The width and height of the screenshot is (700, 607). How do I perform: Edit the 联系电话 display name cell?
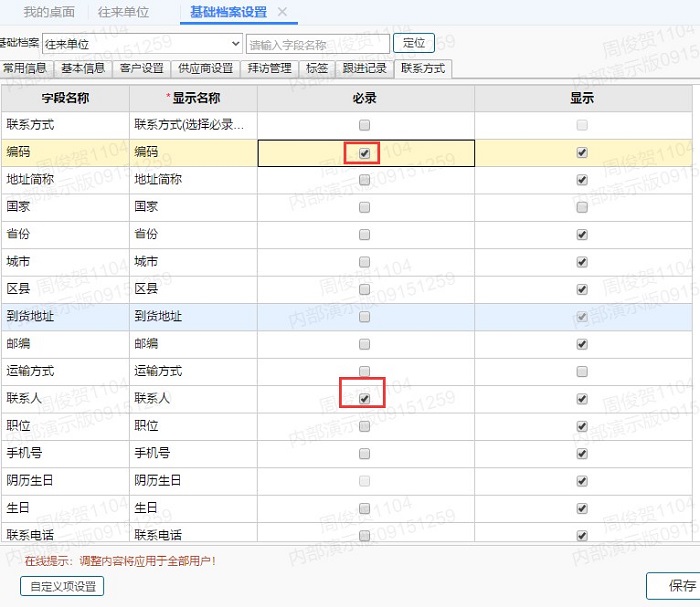pyautogui.click(x=193, y=533)
